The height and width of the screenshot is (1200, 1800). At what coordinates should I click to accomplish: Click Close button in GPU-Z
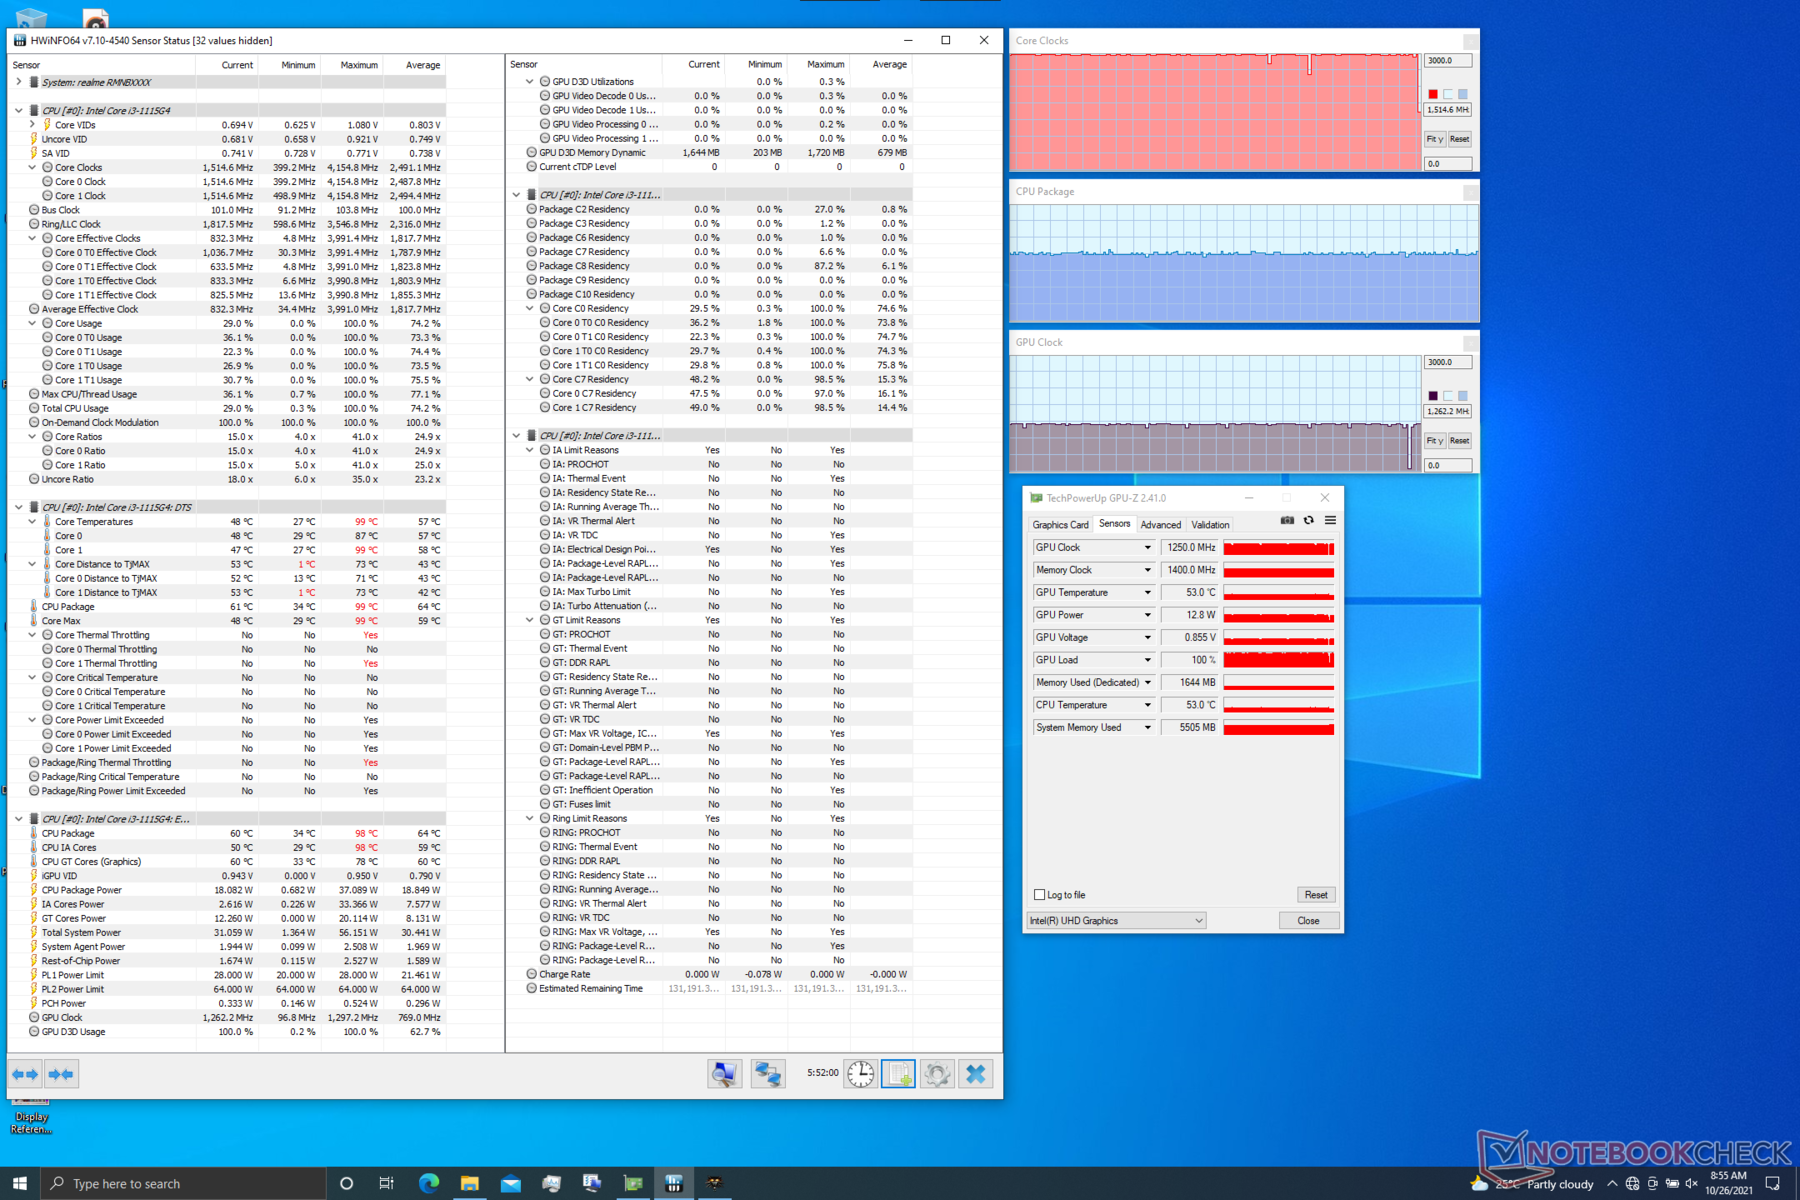pos(1308,921)
